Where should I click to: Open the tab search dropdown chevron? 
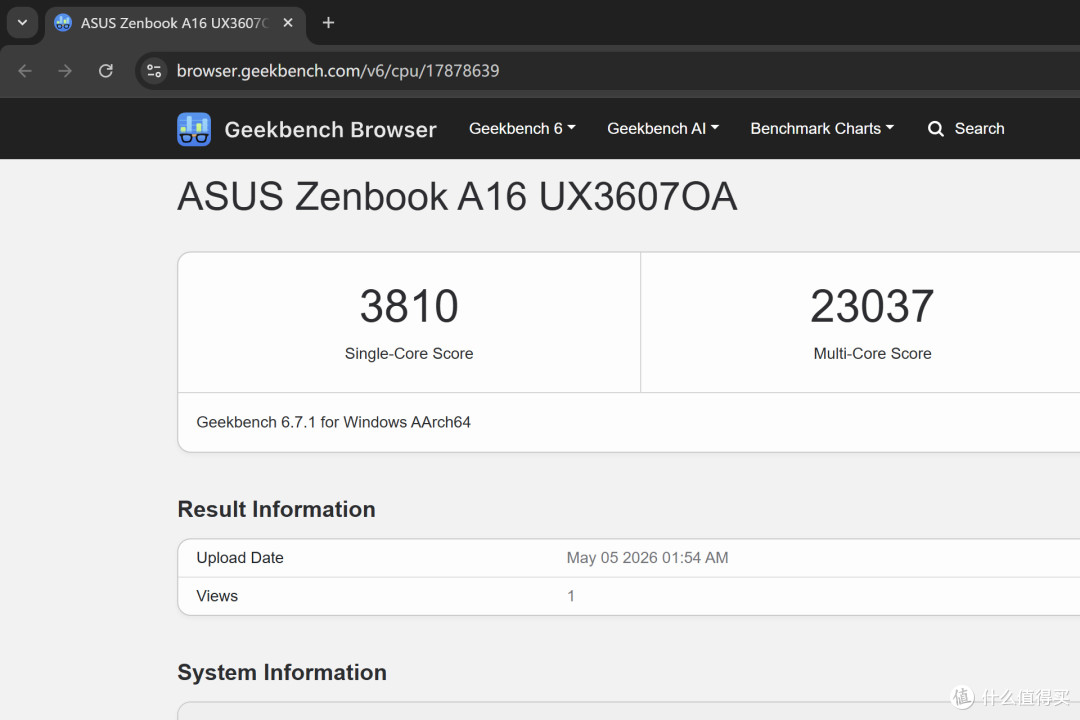[x=22, y=23]
